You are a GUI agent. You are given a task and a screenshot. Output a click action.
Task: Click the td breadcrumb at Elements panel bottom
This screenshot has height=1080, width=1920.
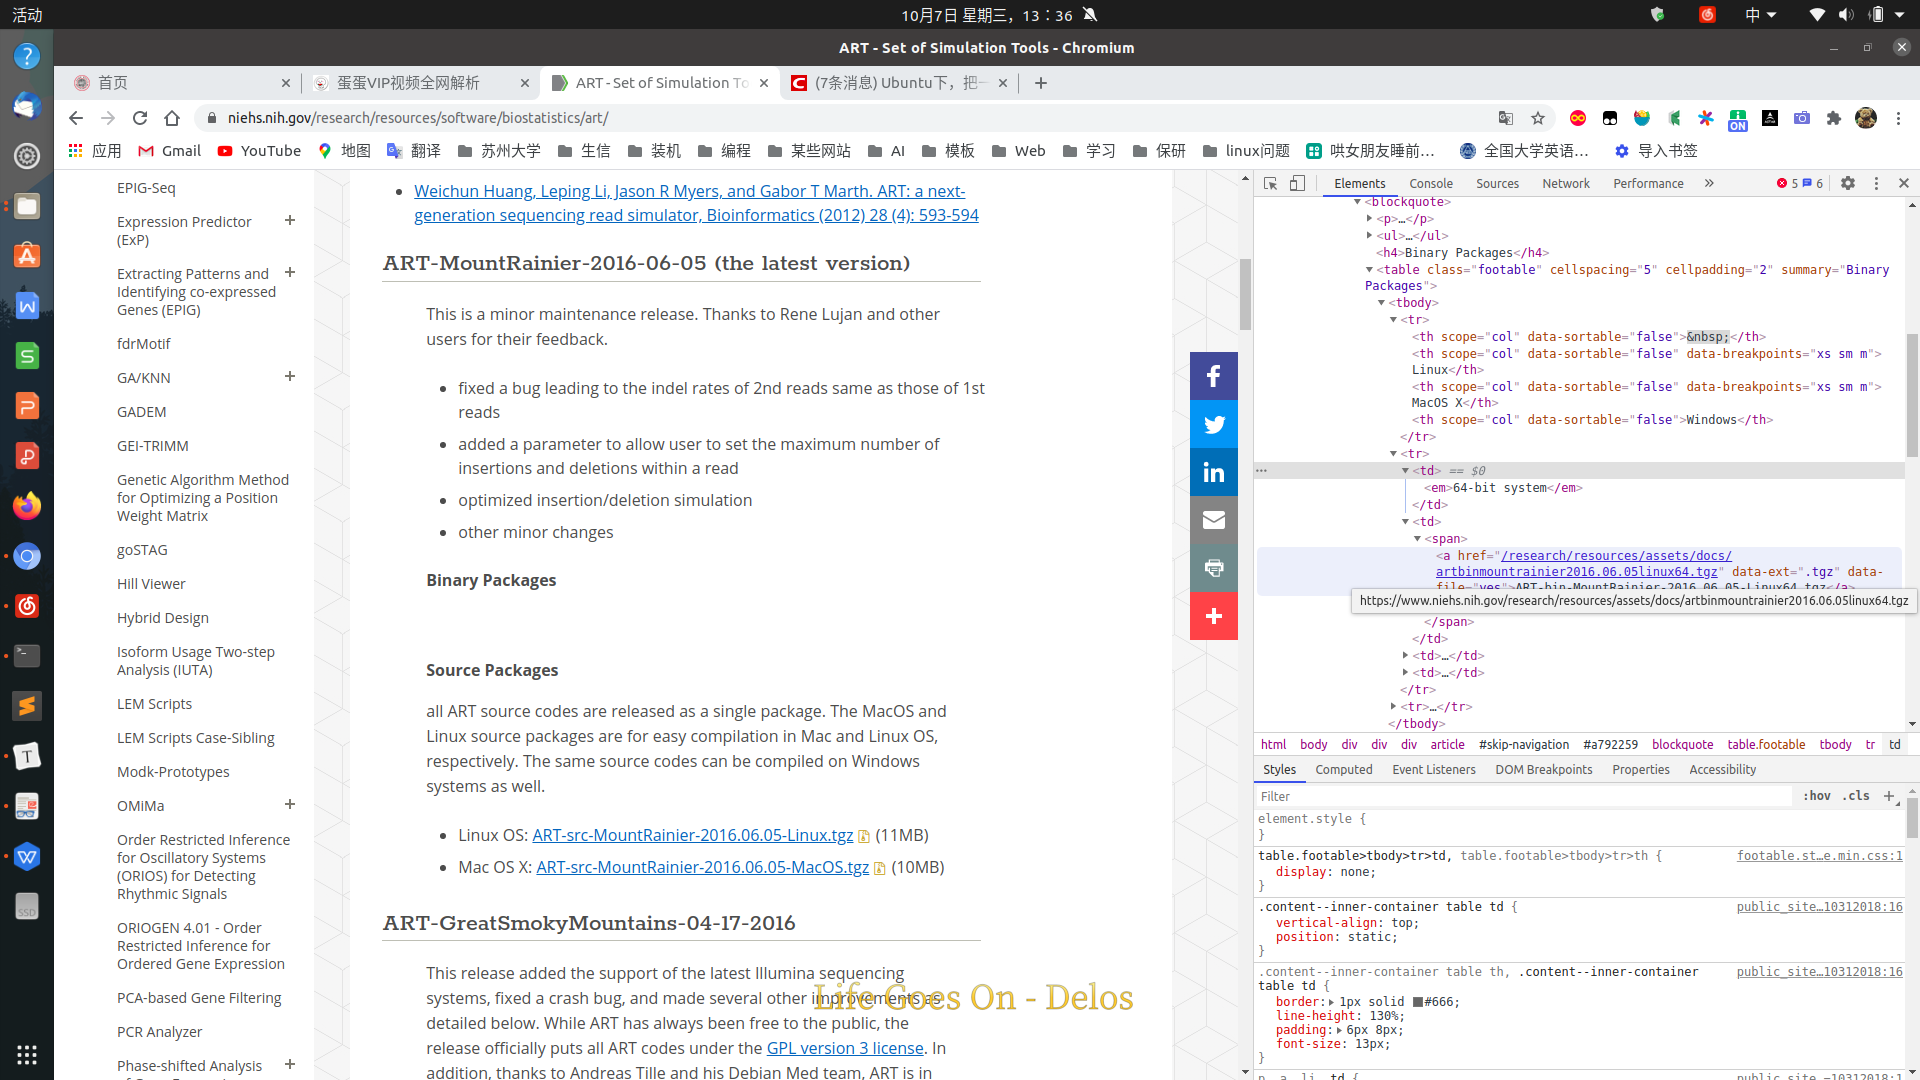tap(1895, 744)
